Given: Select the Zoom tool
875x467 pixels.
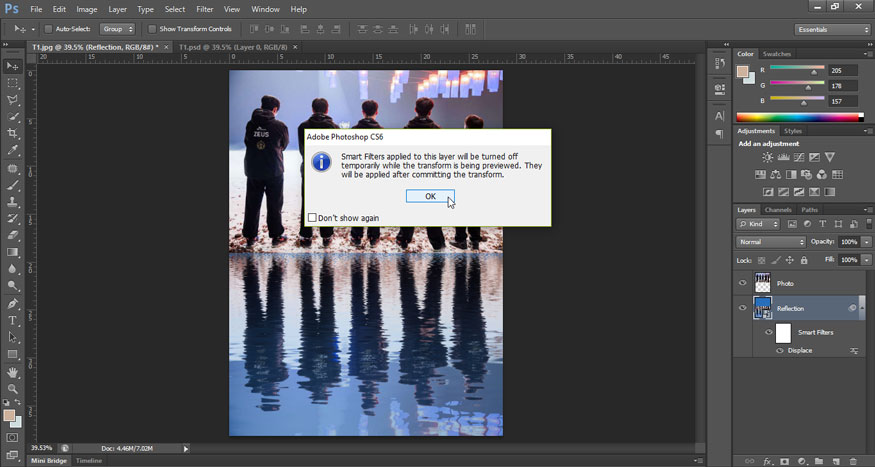Looking at the screenshot, I should click(x=13, y=389).
